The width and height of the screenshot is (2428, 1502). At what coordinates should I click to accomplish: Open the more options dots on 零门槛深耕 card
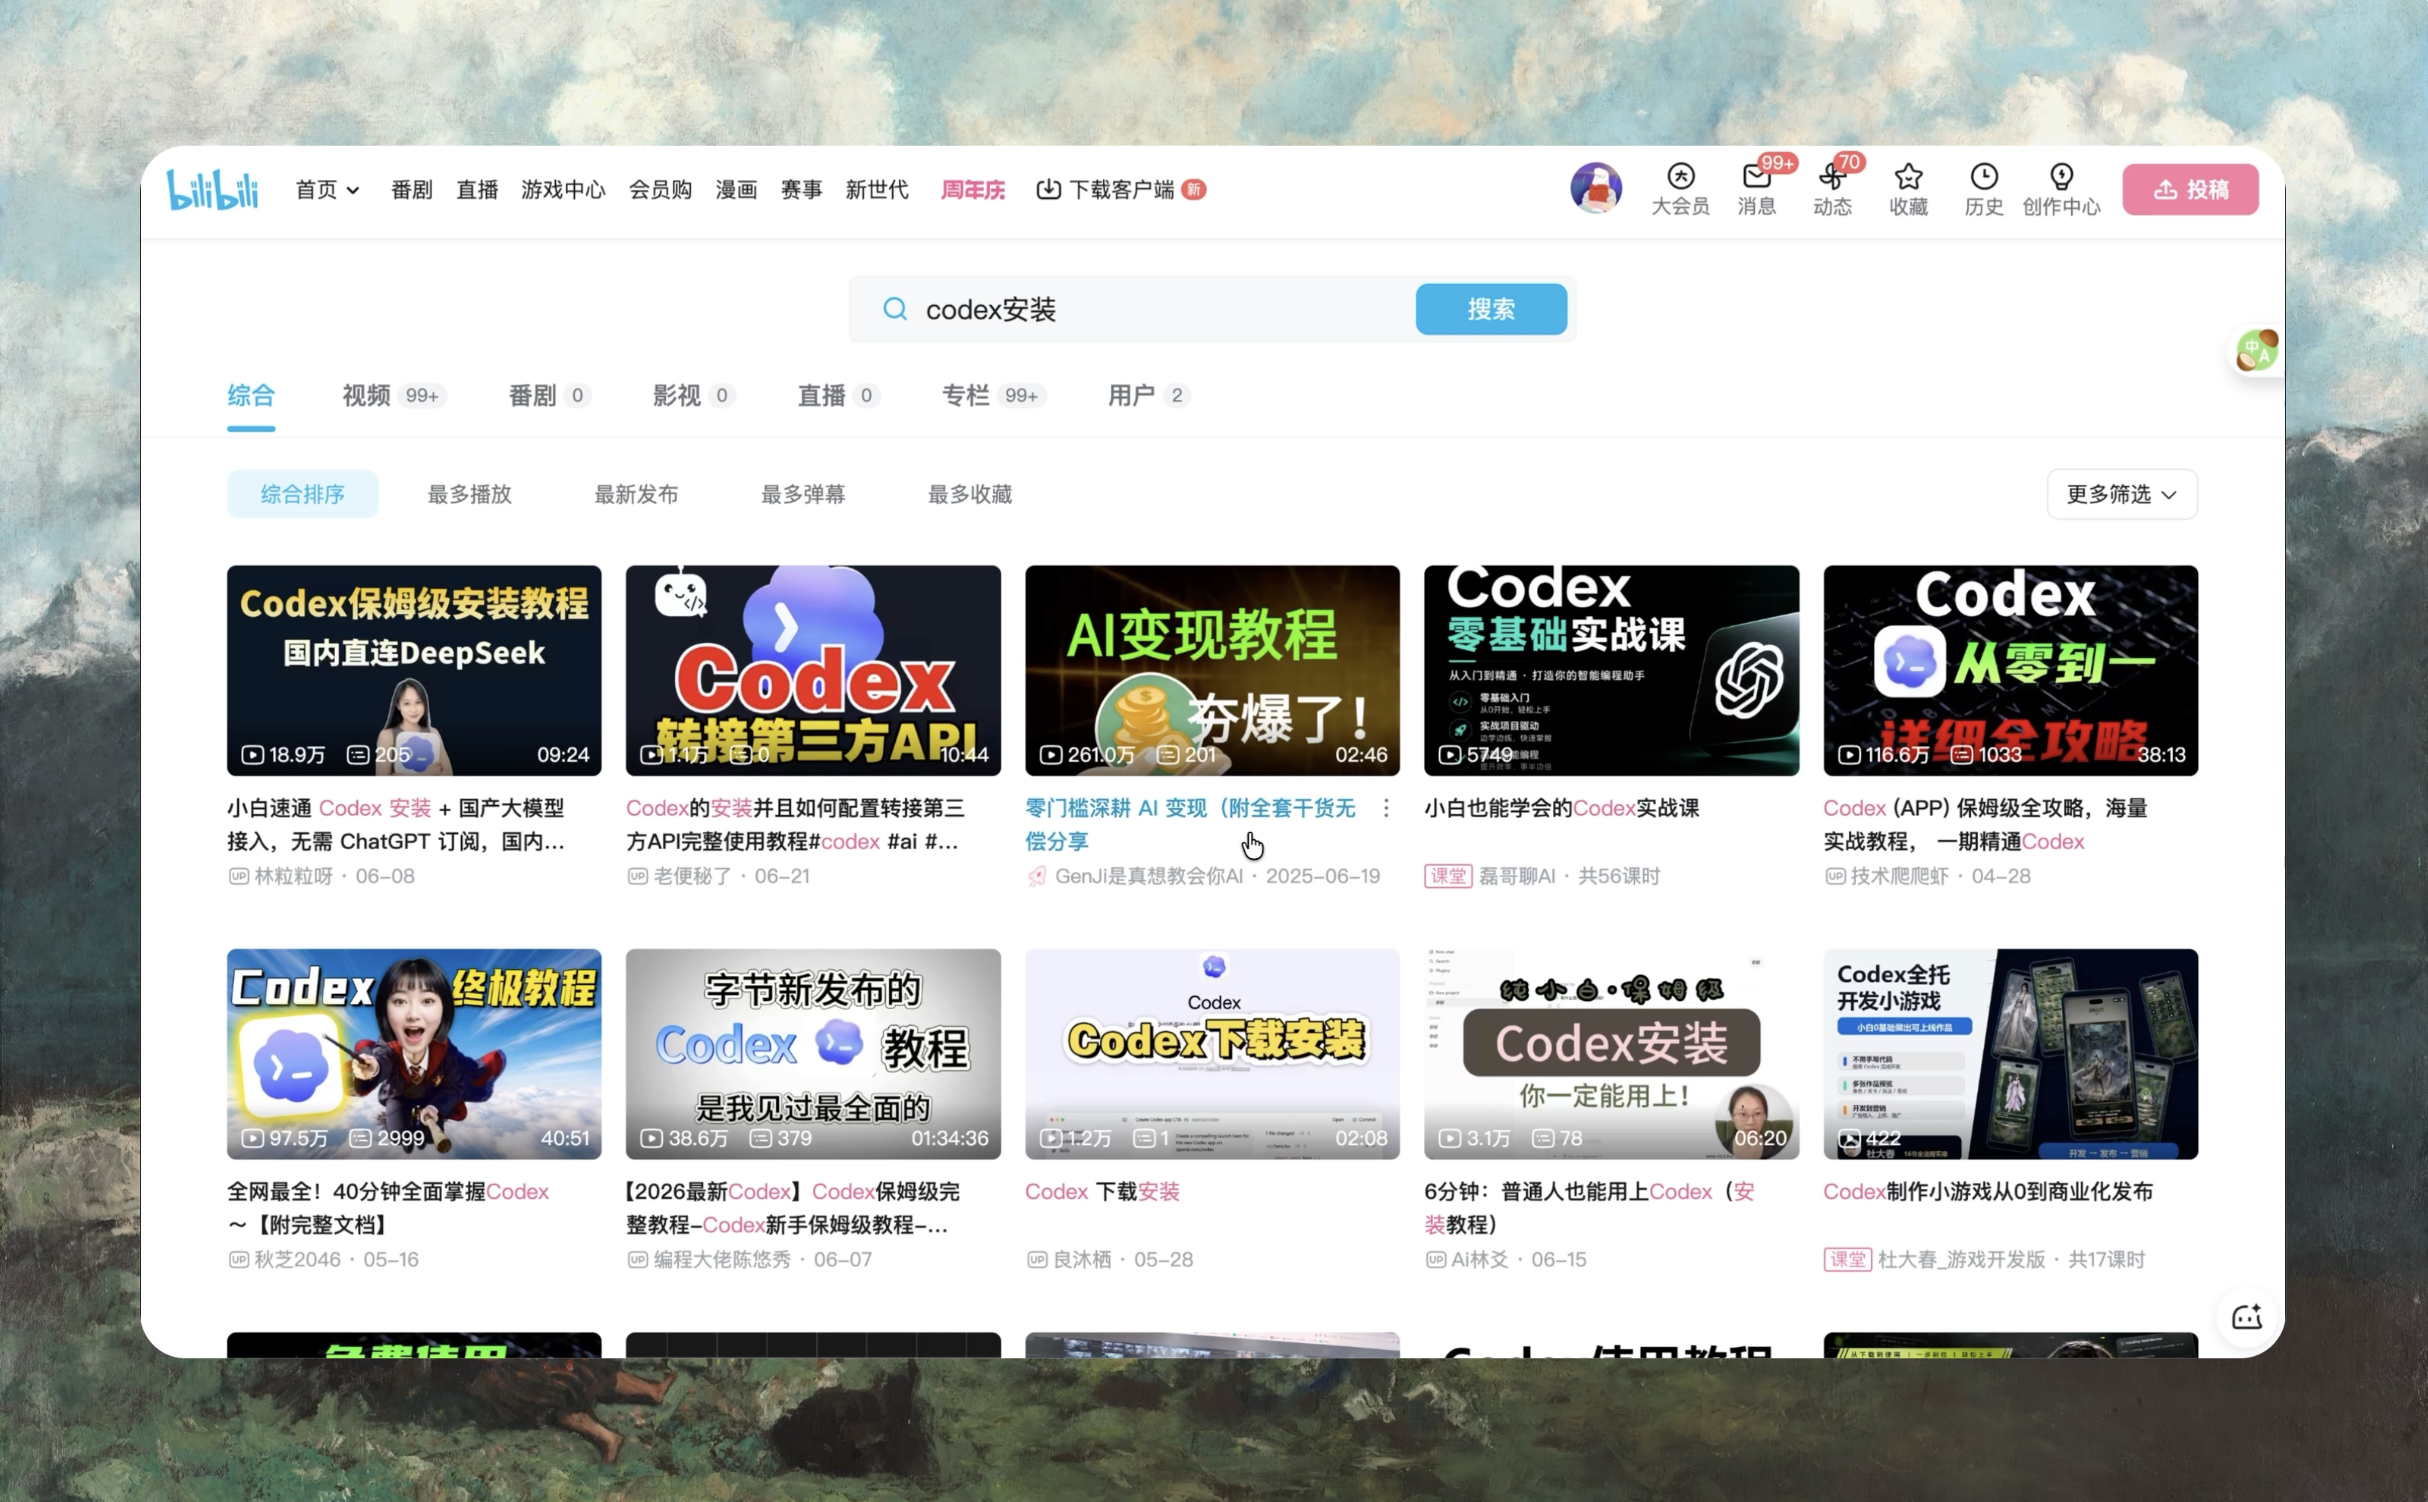1386,808
